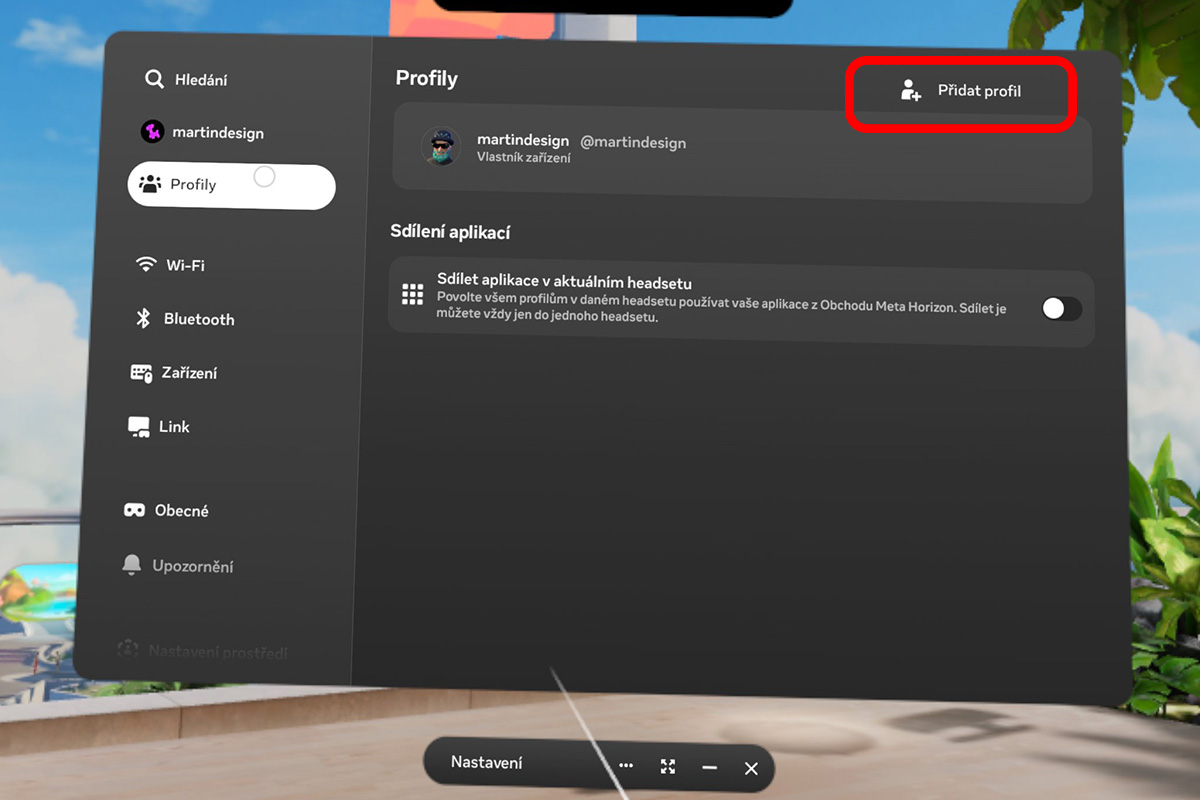The image size is (1200, 800).
Task: Open the Link computer icon
Action: click(x=139, y=427)
